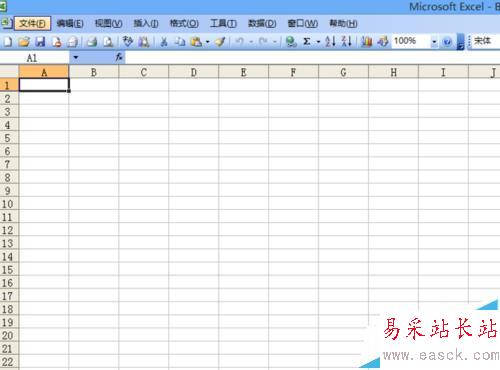Select row 10 by its header
The height and width of the screenshot is (370, 500).
pyautogui.click(x=9, y=203)
